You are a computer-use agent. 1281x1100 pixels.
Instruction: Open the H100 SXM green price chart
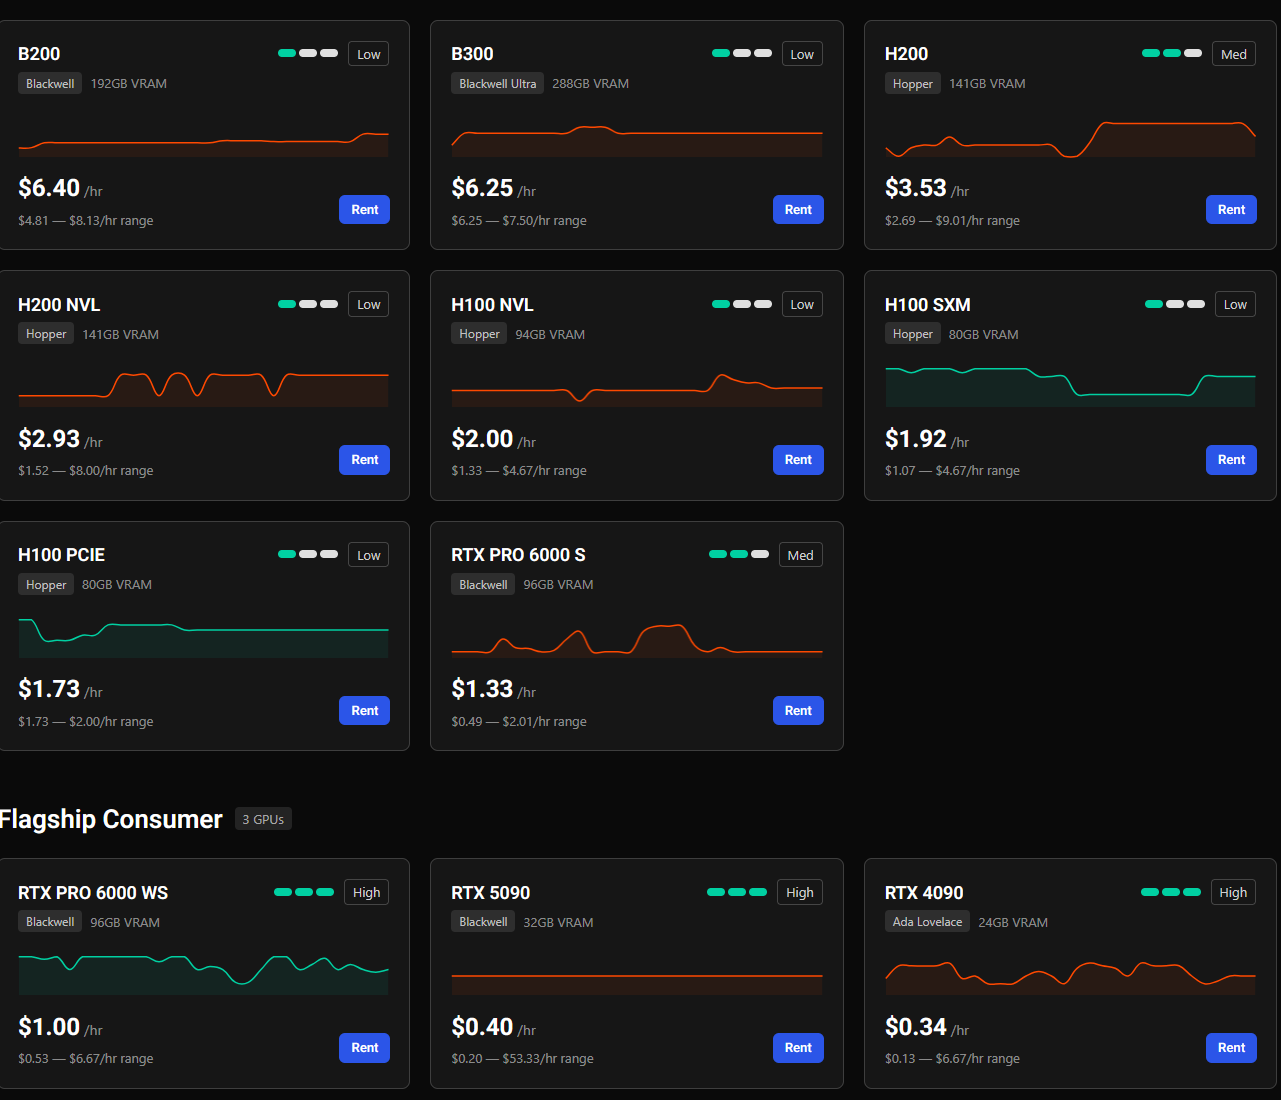coord(1070,387)
